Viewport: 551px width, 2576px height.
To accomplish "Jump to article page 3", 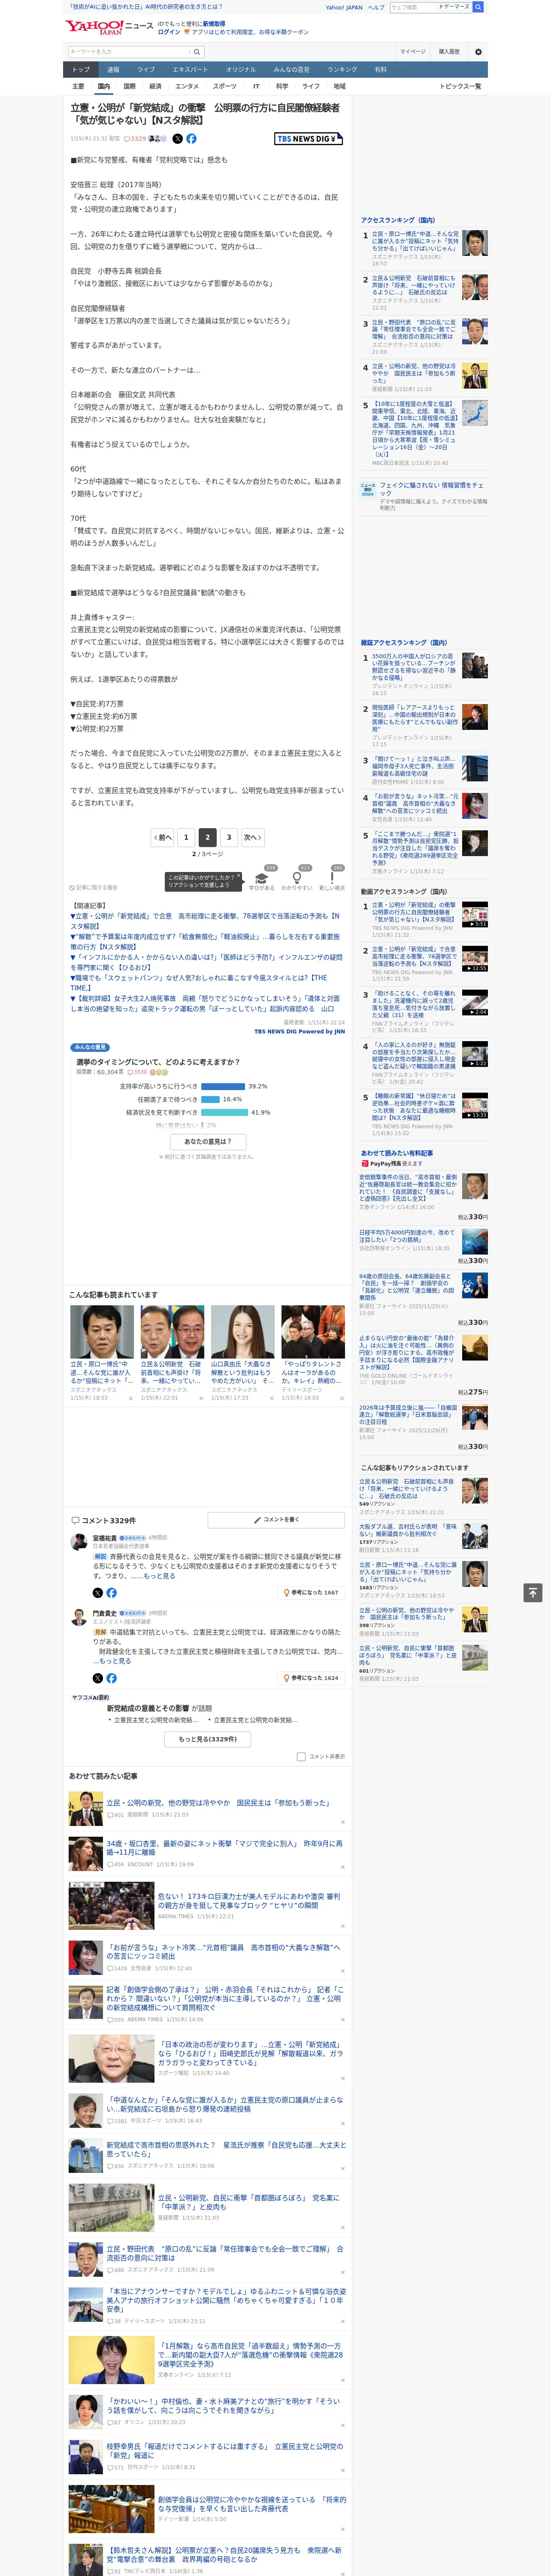I will (229, 837).
